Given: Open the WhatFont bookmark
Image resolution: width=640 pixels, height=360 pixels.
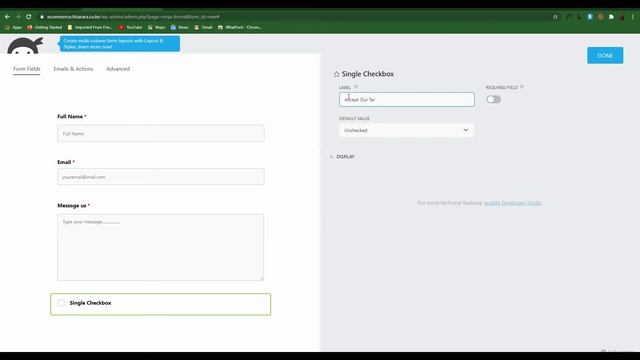Looking at the screenshot, I should click(240, 27).
